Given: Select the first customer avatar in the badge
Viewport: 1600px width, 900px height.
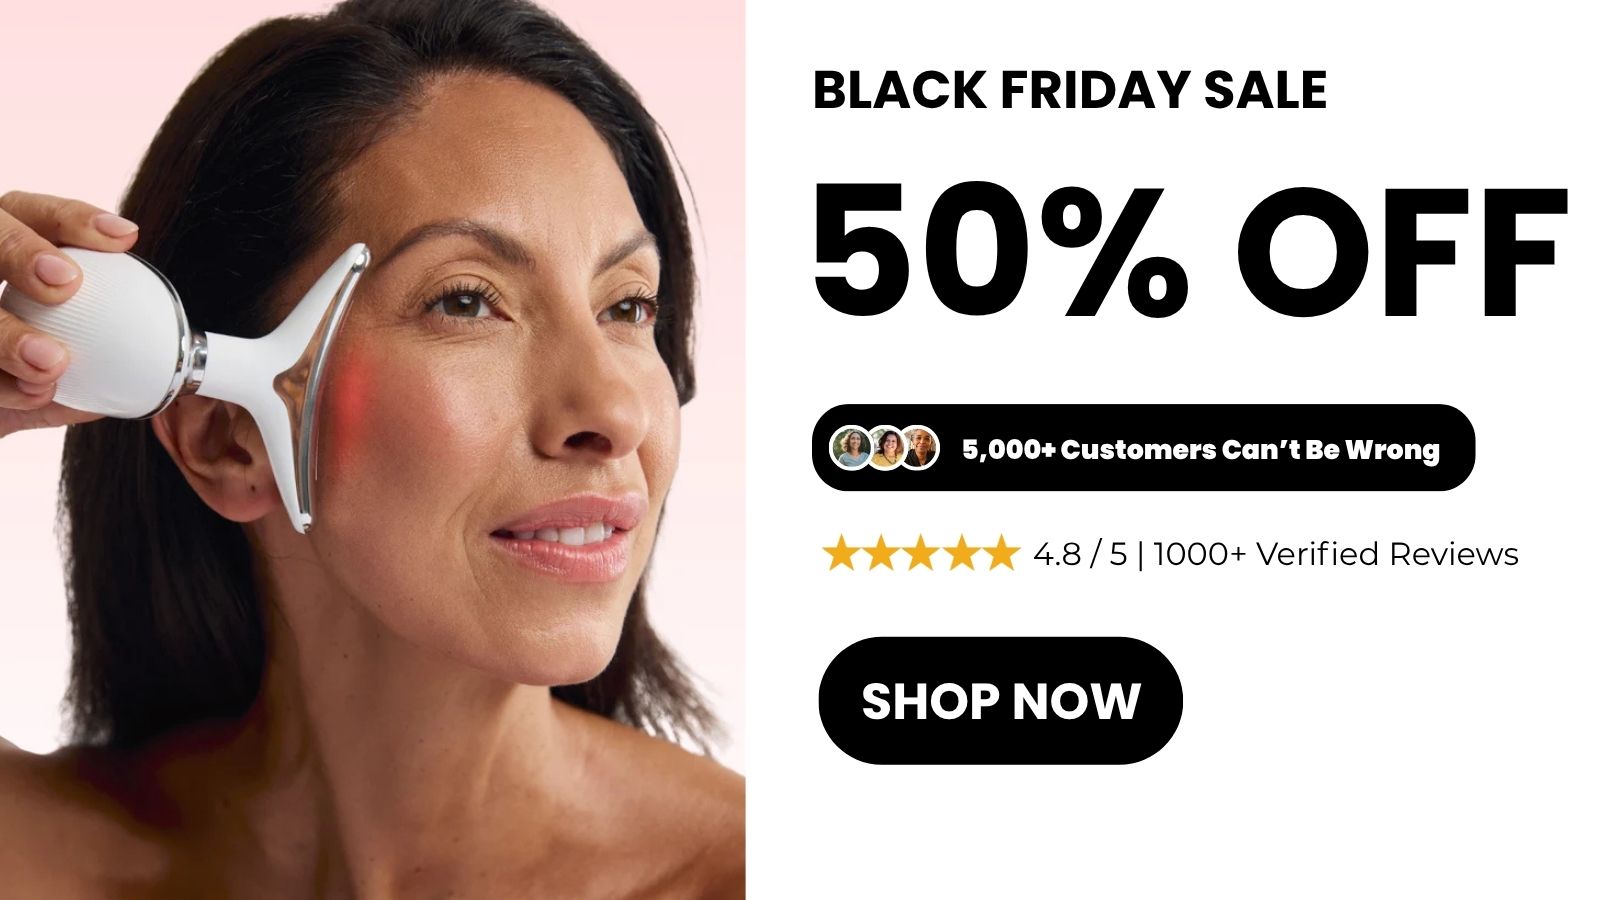Looking at the screenshot, I should pyautogui.click(x=852, y=448).
